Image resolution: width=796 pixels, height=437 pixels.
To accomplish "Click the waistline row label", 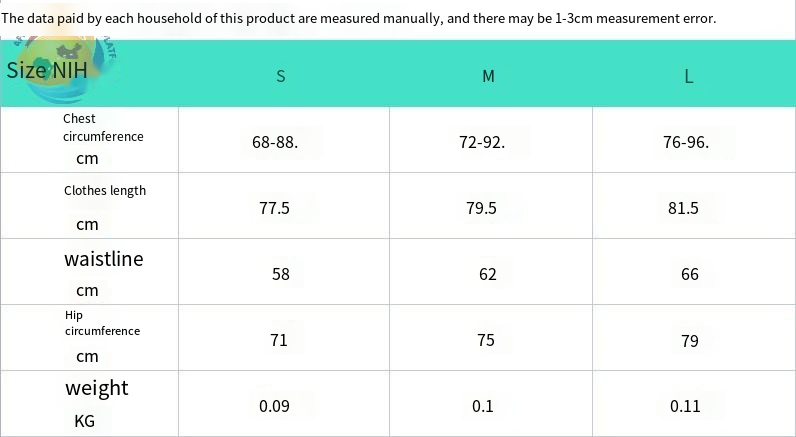I will tap(104, 273).
